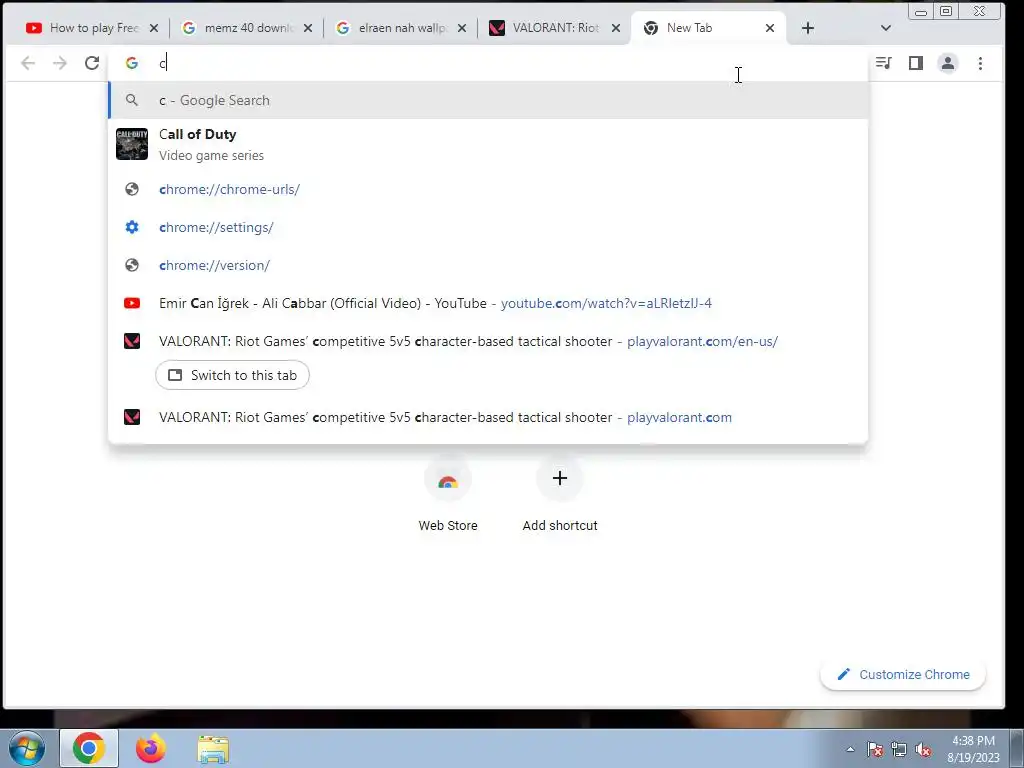
Task: Click Valorant icon beside last playvalorant.com suggestion
Action: [132, 417]
